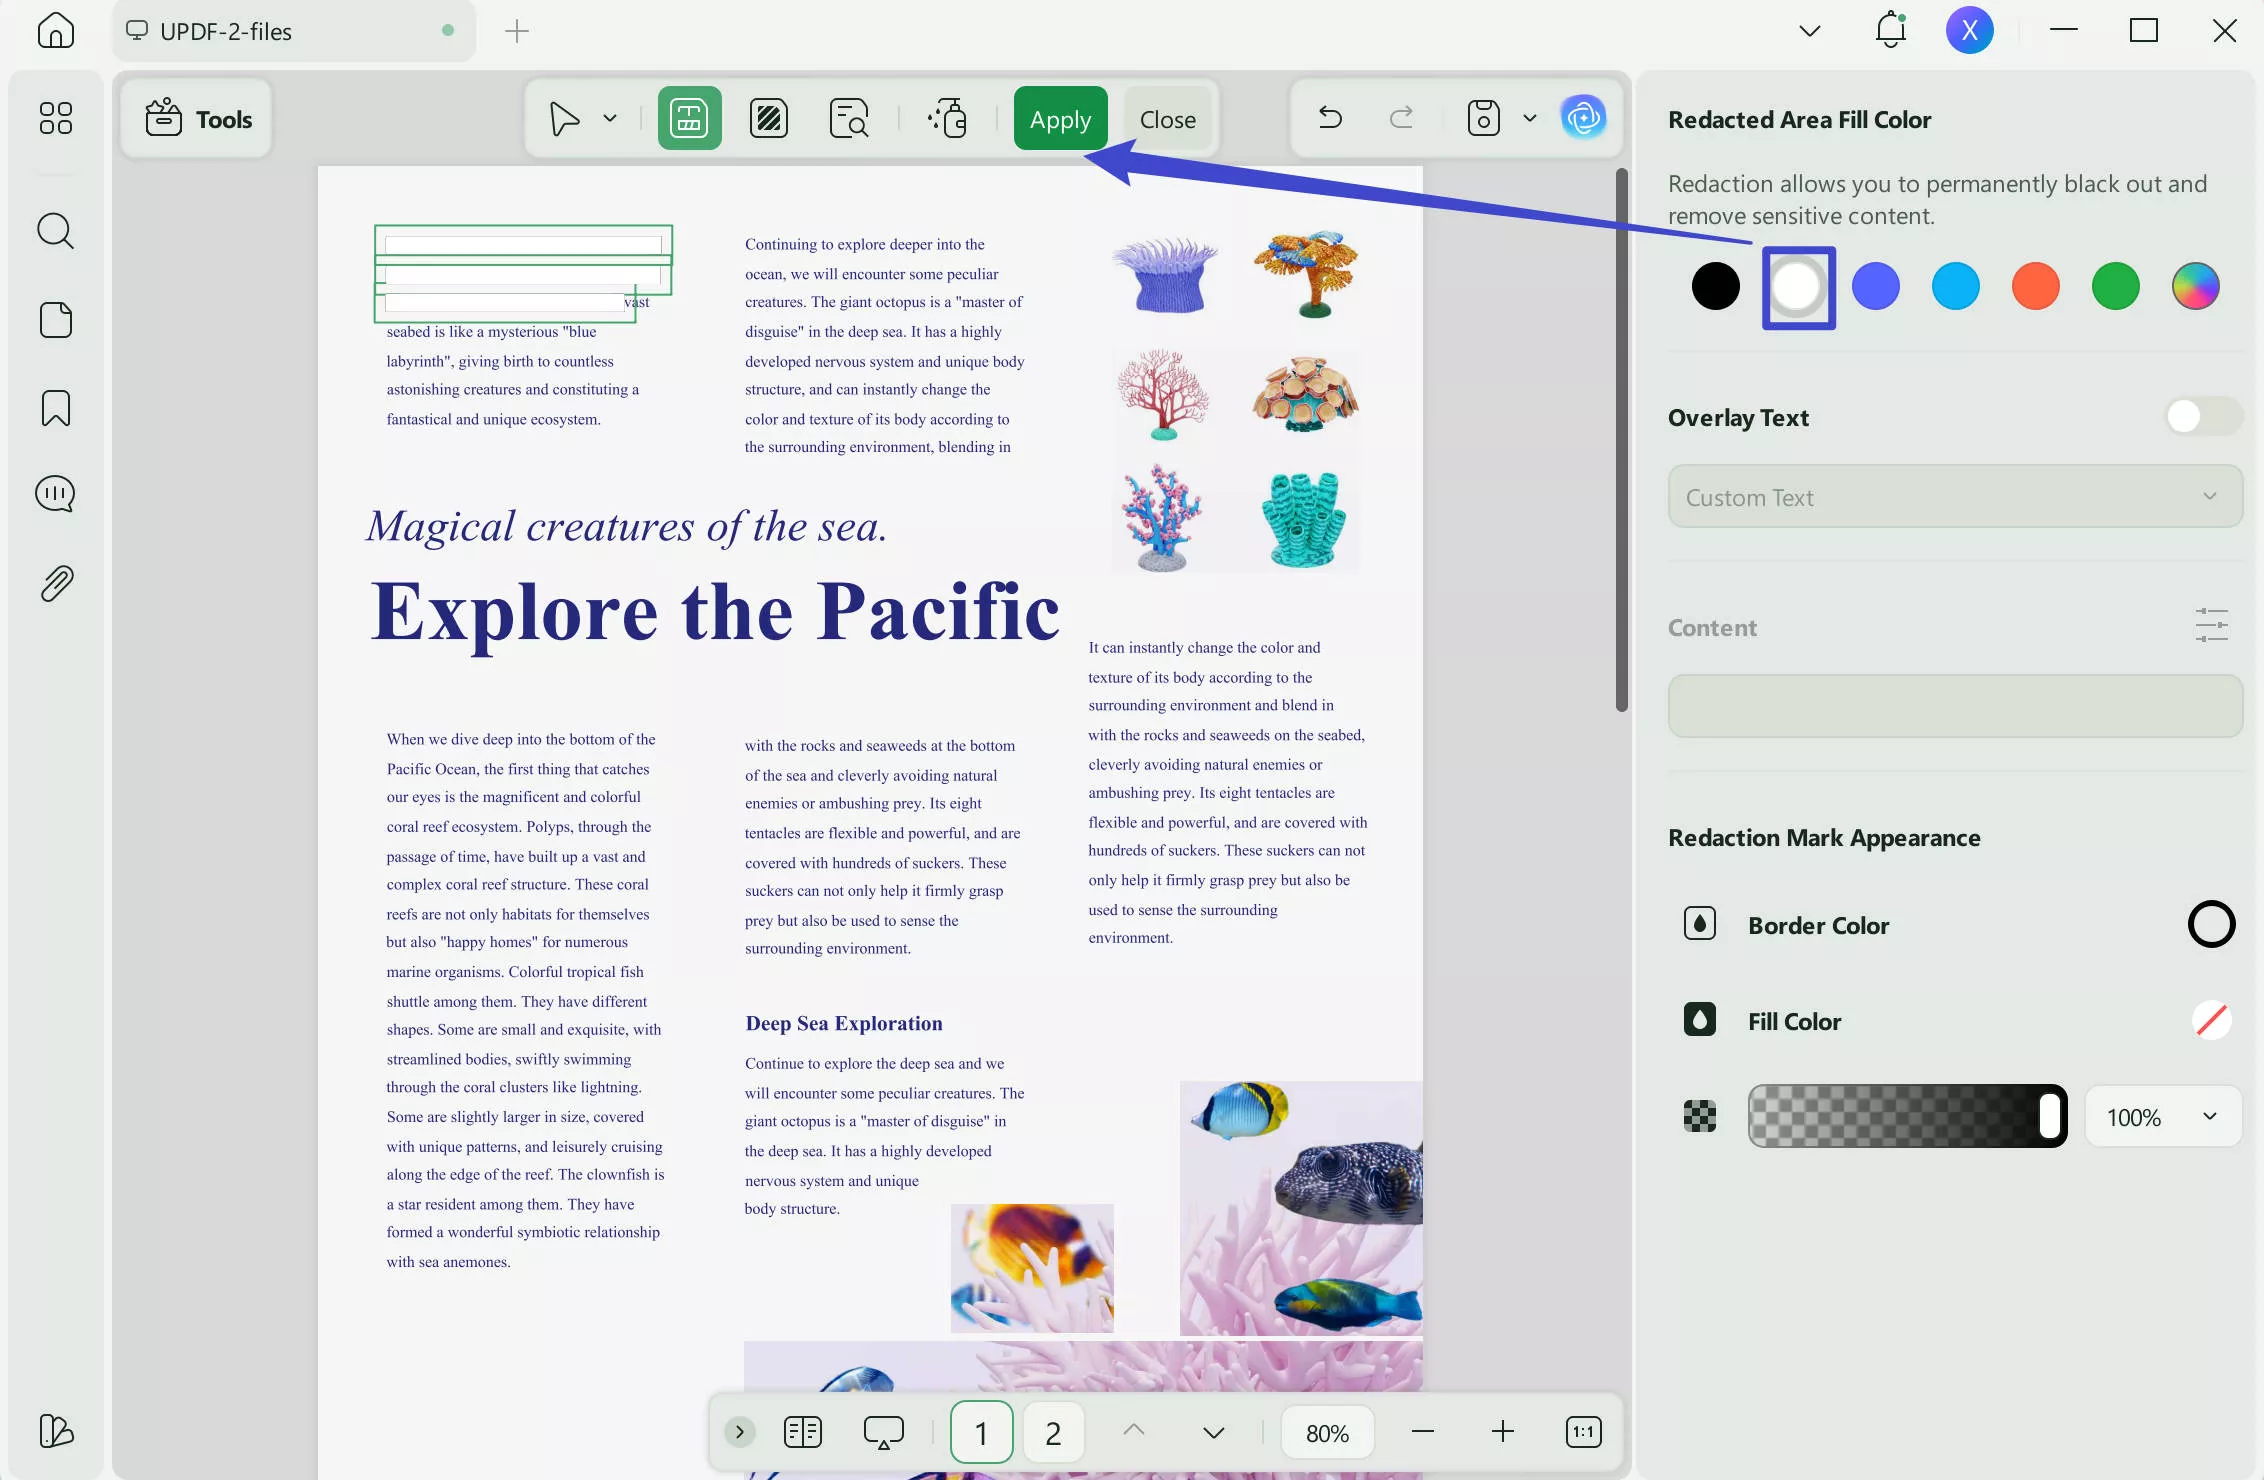2264x1480 pixels.
Task: Choose the black redaction fill color
Action: coord(1715,287)
